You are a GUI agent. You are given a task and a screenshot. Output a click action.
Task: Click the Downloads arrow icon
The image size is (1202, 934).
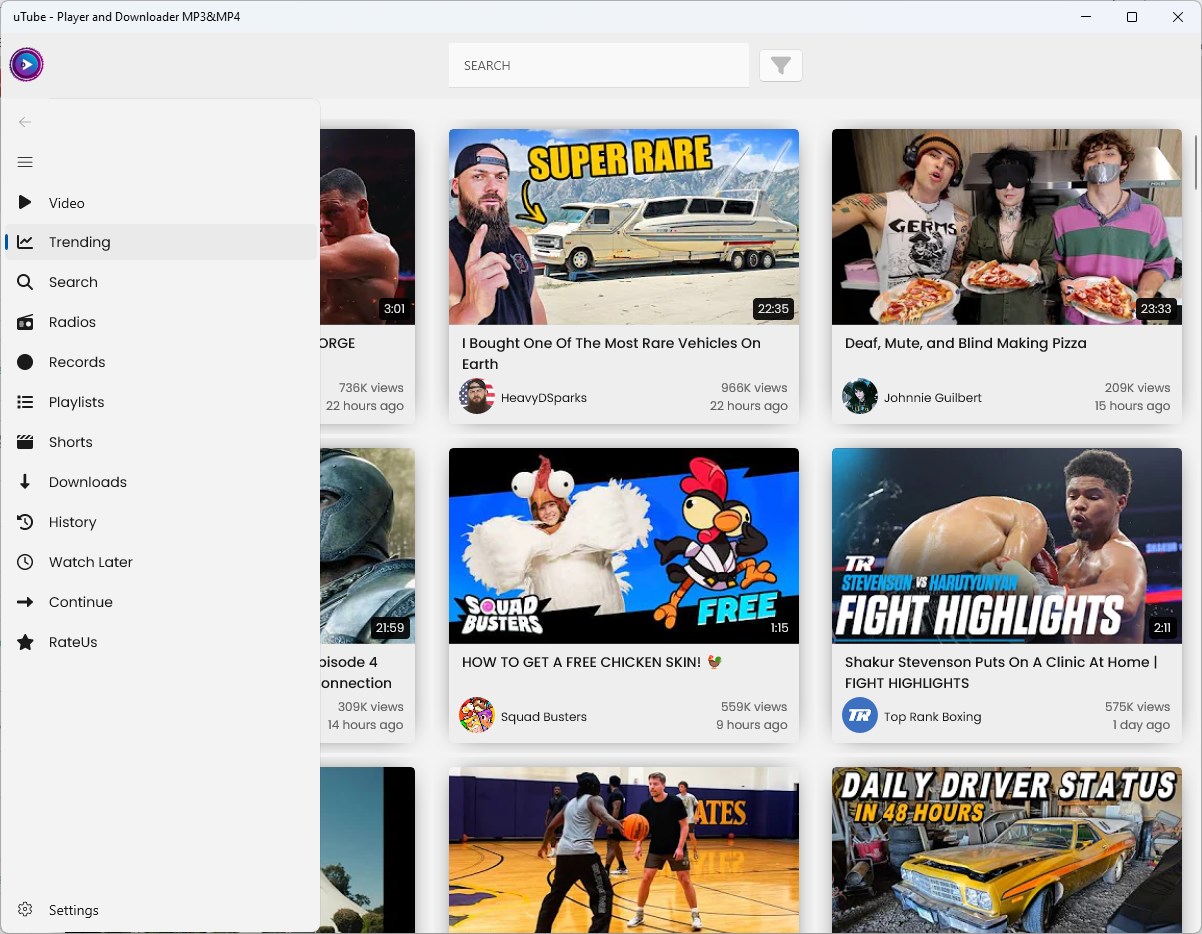(25, 482)
